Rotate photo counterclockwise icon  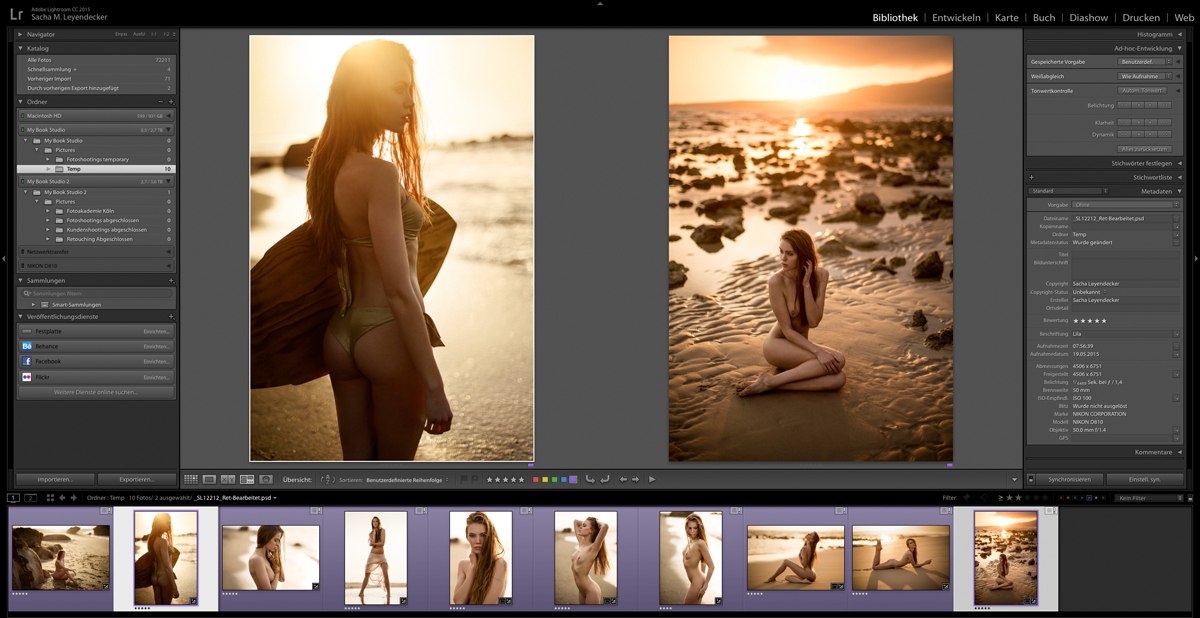pyautogui.click(x=590, y=480)
